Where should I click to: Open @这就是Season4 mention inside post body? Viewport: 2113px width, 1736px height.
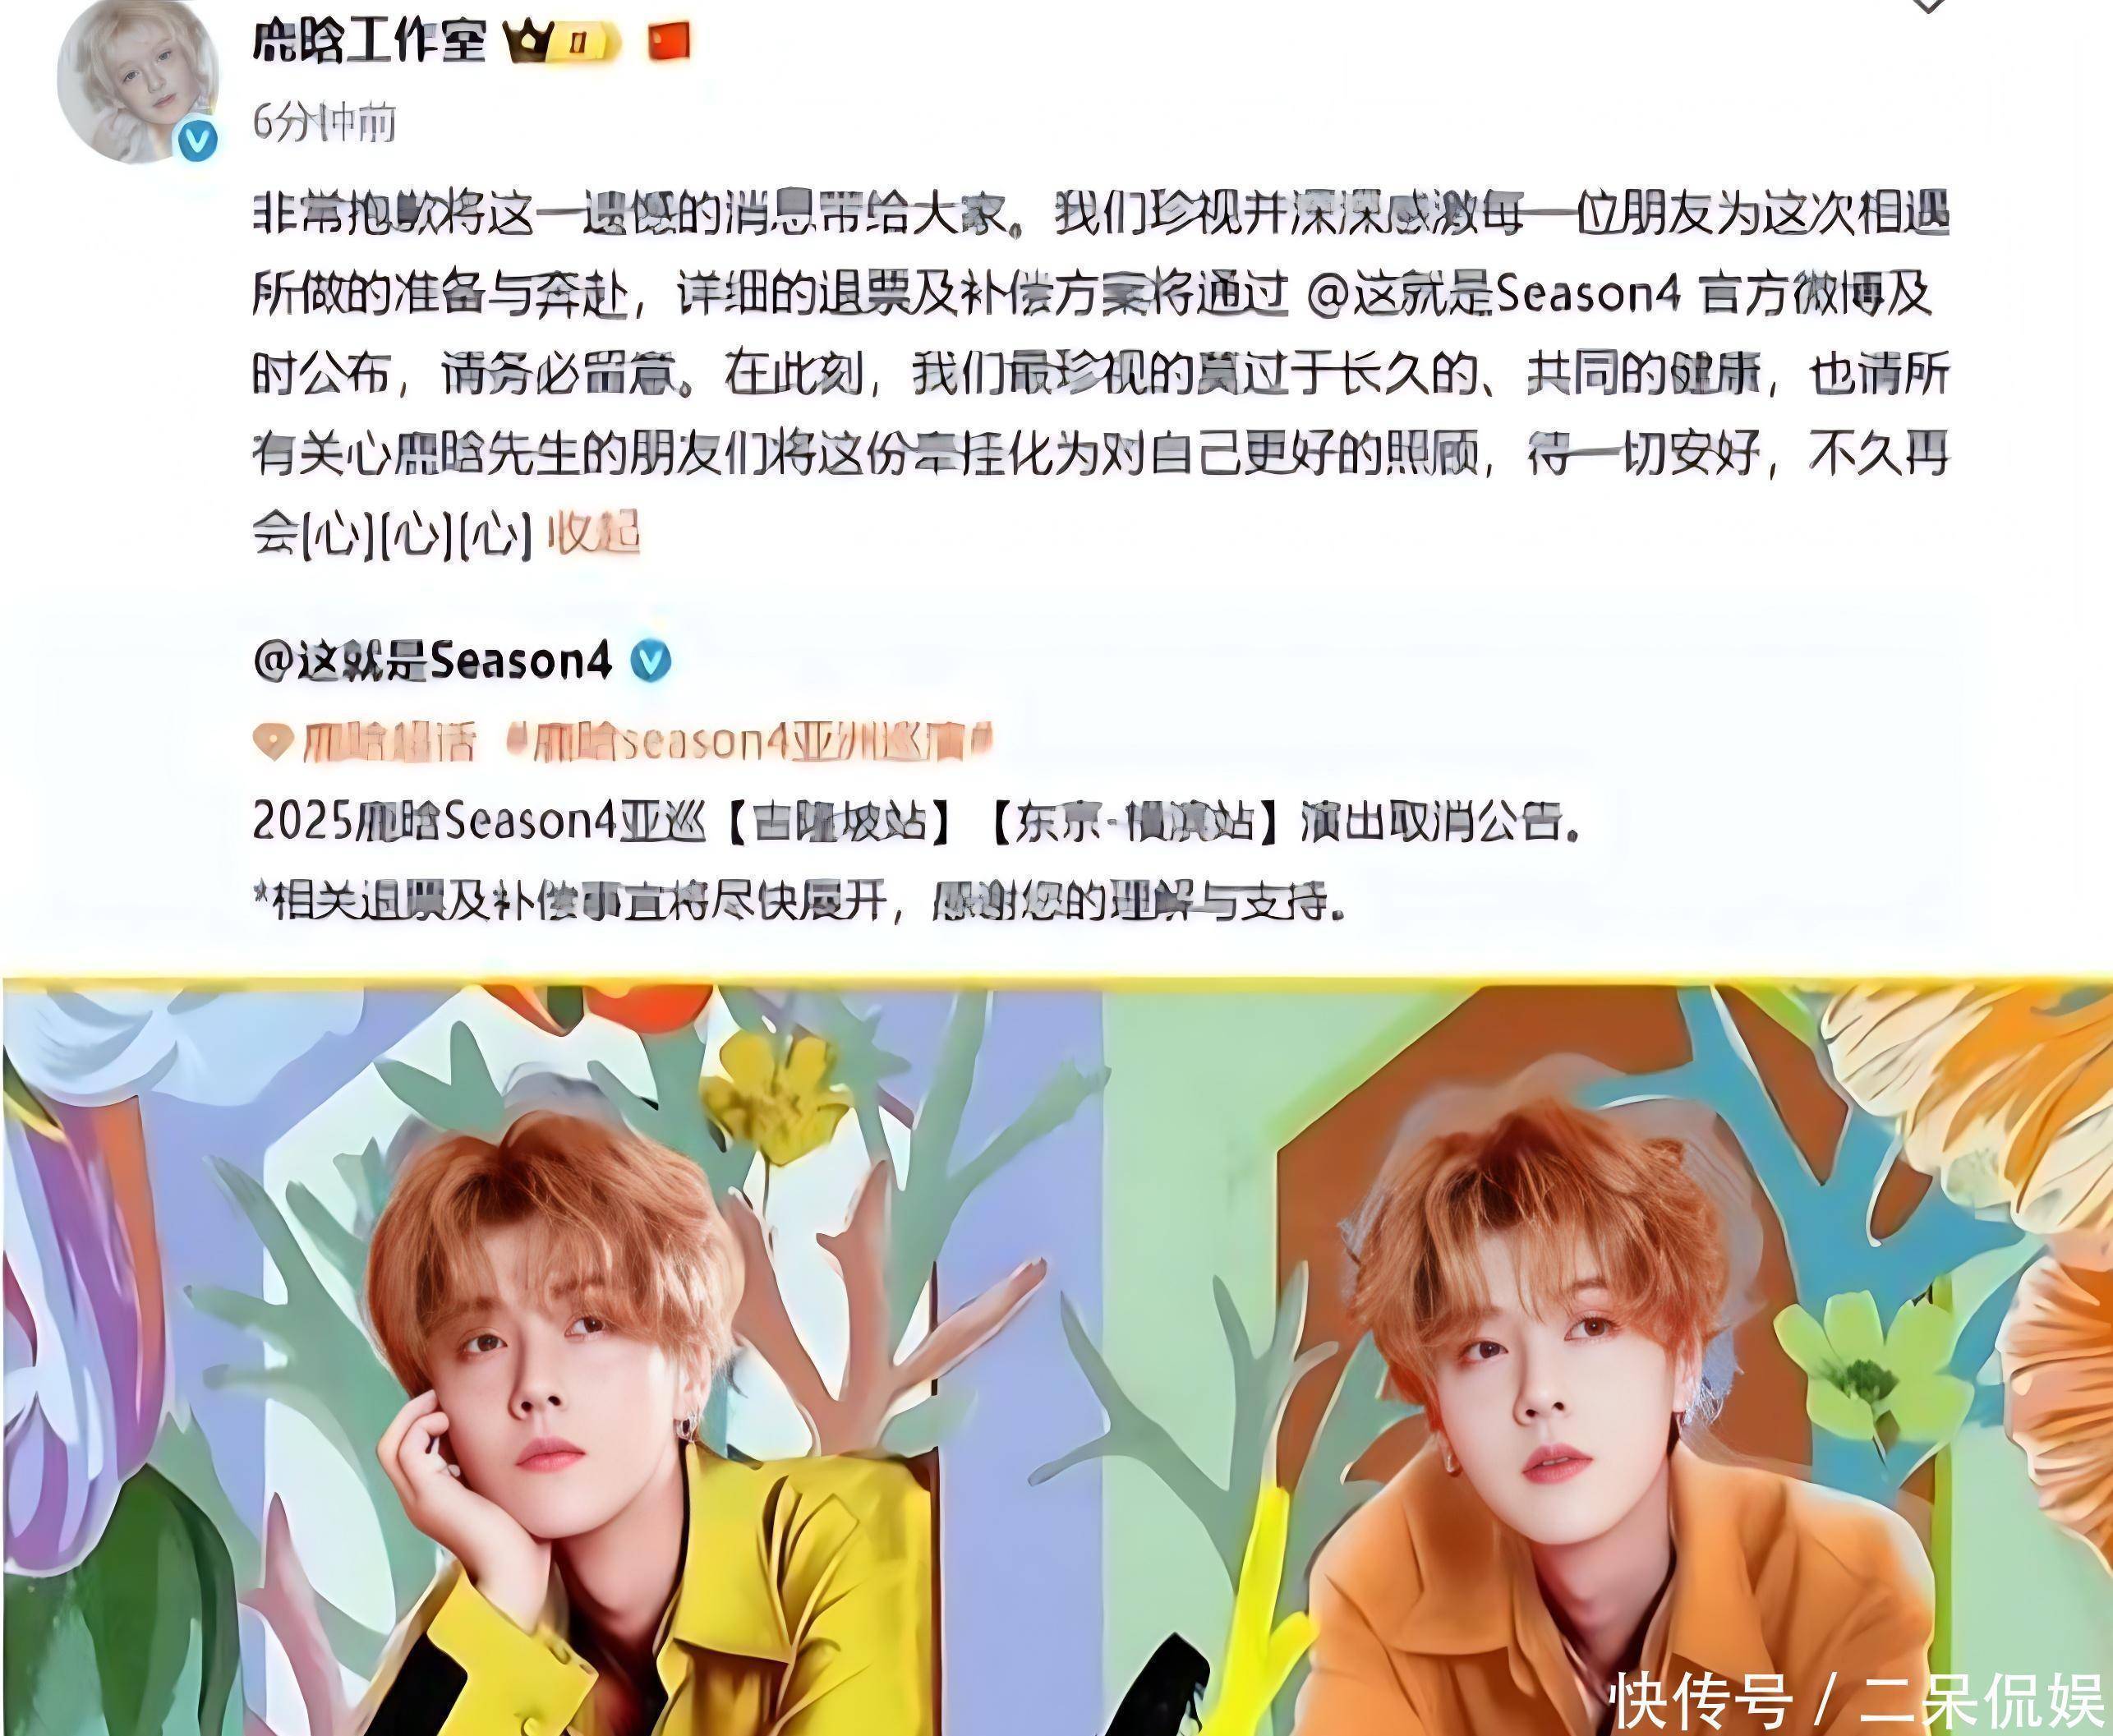click(1492, 294)
